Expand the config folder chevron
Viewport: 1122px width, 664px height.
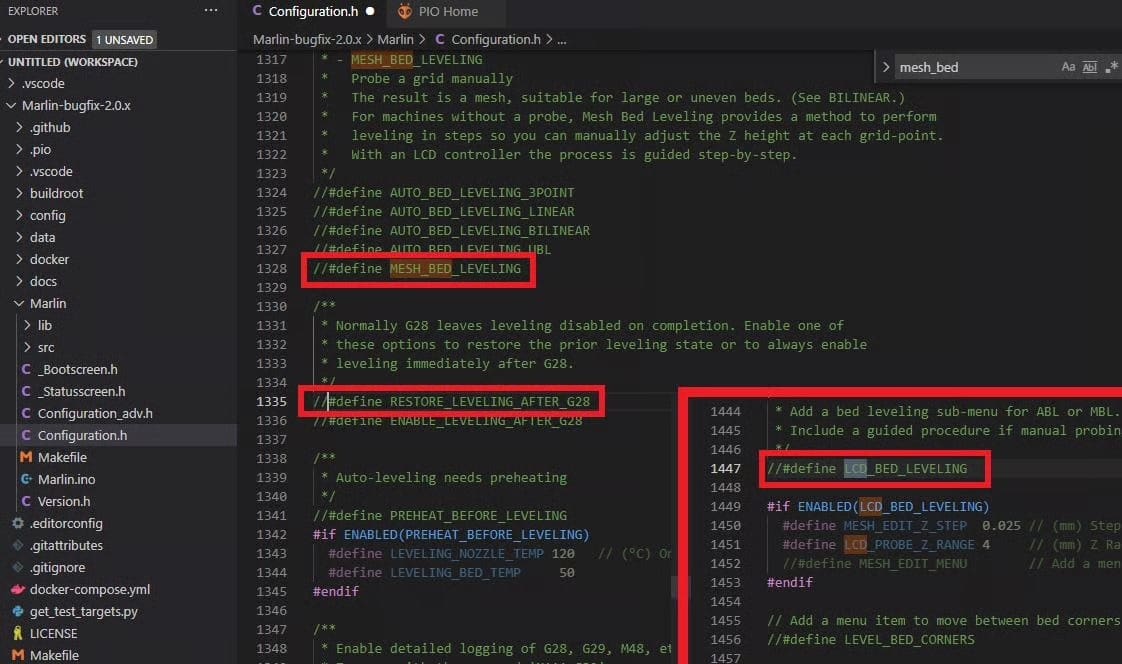pyautogui.click(x=19, y=215)
